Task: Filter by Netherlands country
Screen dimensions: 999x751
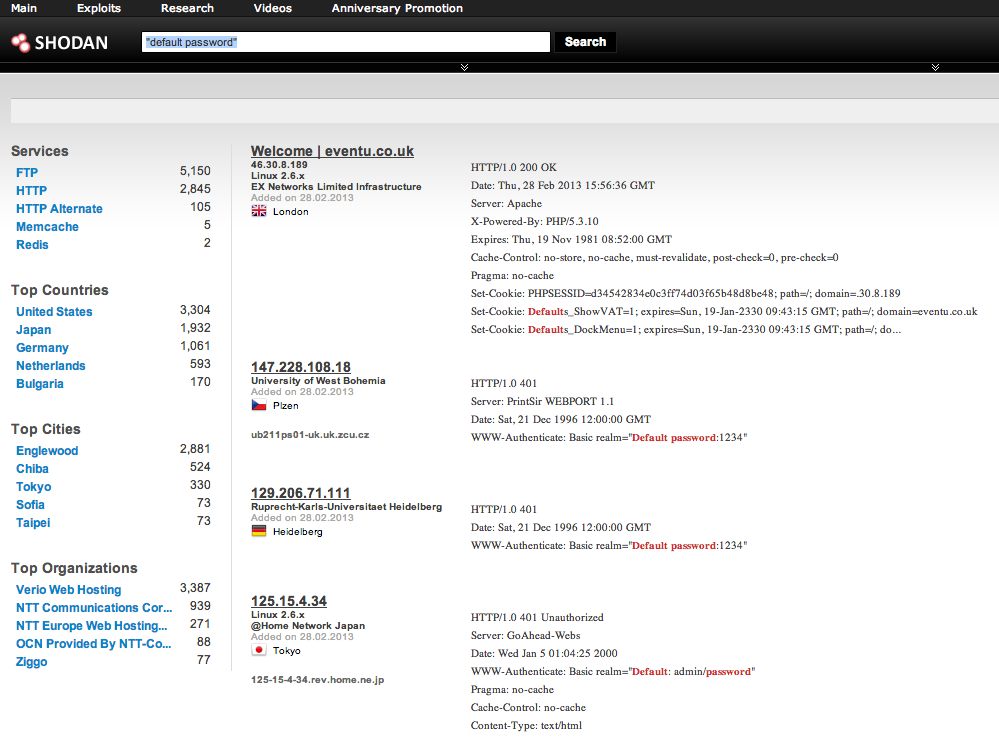Action: point(50,366)
